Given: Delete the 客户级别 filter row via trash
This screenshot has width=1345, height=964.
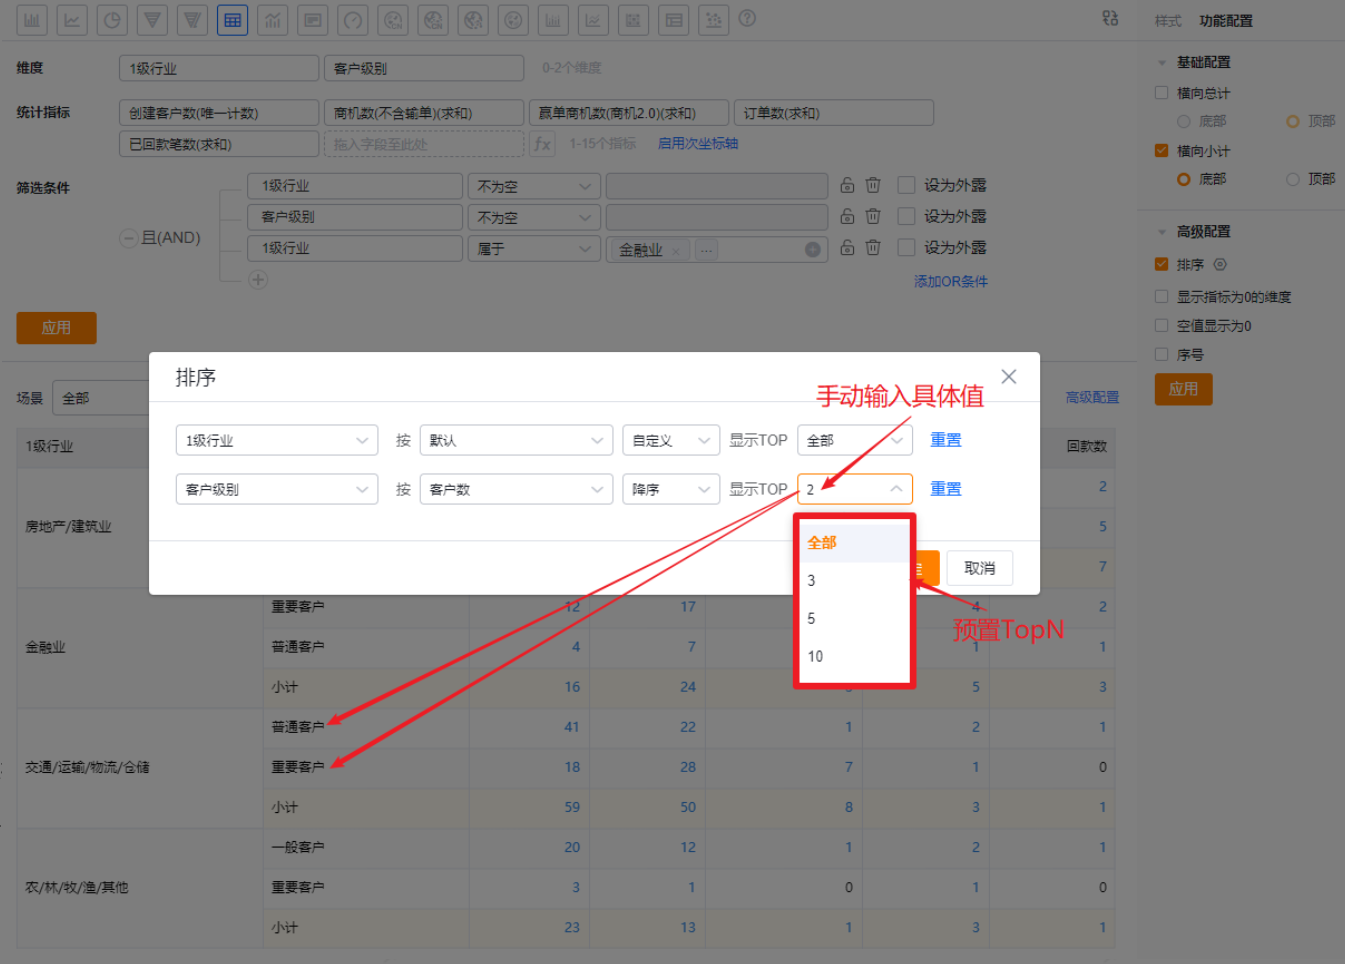Looking at the screenshot, I should (873, 216).
